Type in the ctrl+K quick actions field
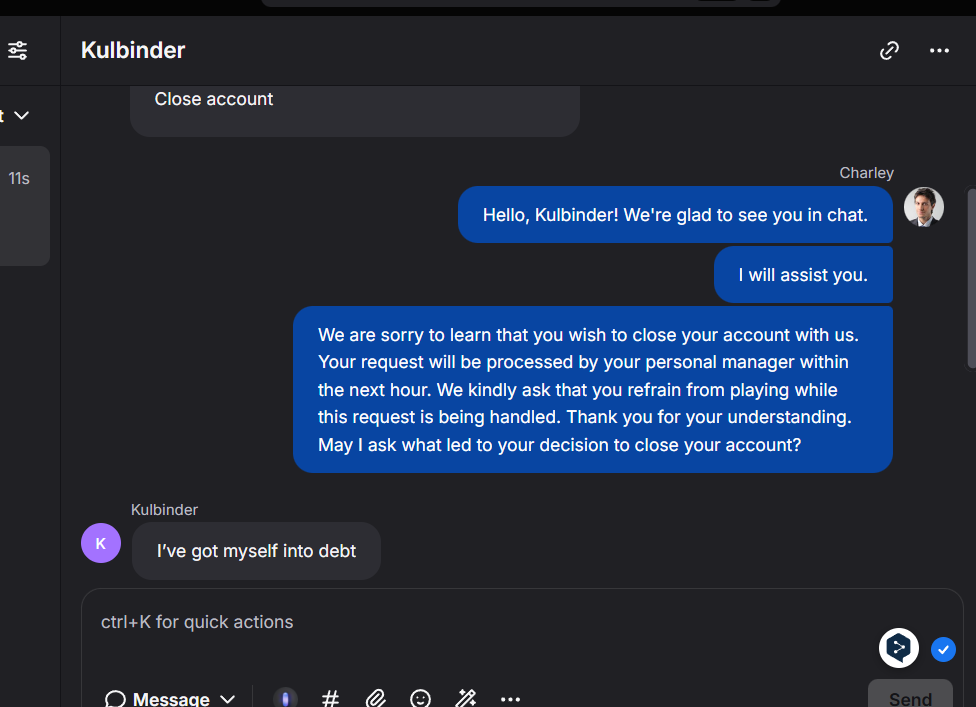976x707 pixels. click(x=480, y=622)
